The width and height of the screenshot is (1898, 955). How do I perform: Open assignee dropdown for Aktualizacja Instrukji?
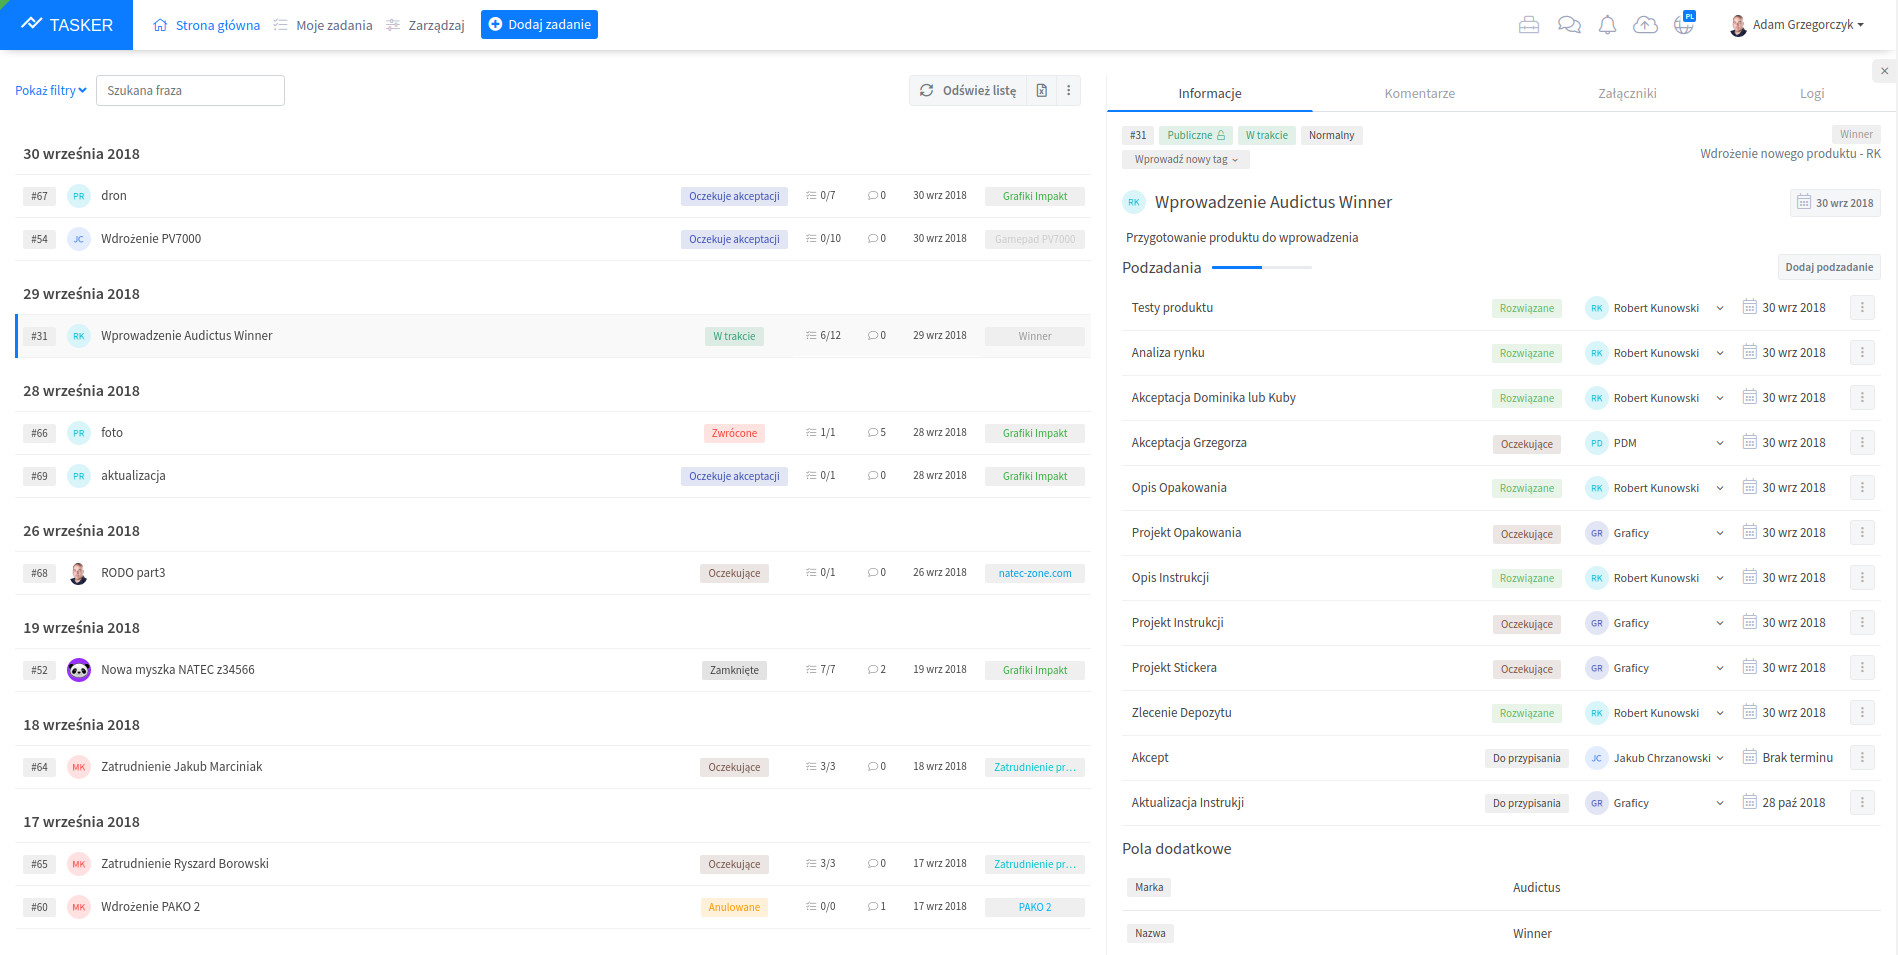click(1720, 803)
